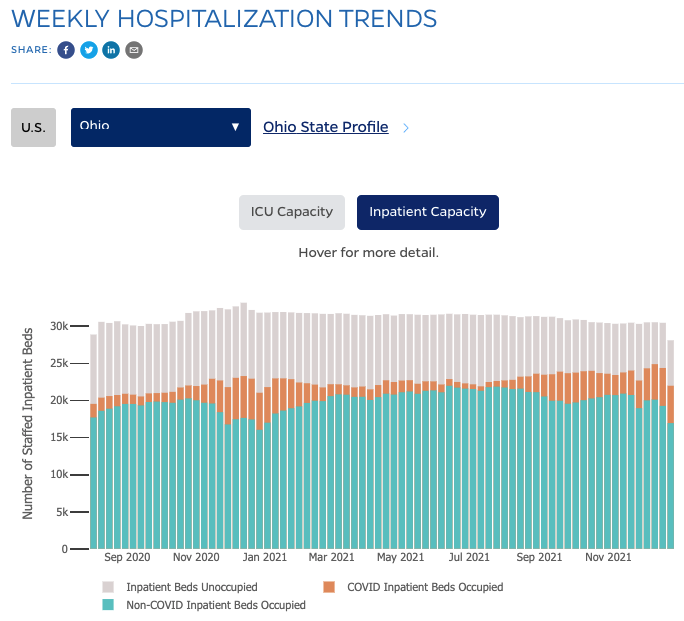Share on LinkedIn icon

point(111,50)
